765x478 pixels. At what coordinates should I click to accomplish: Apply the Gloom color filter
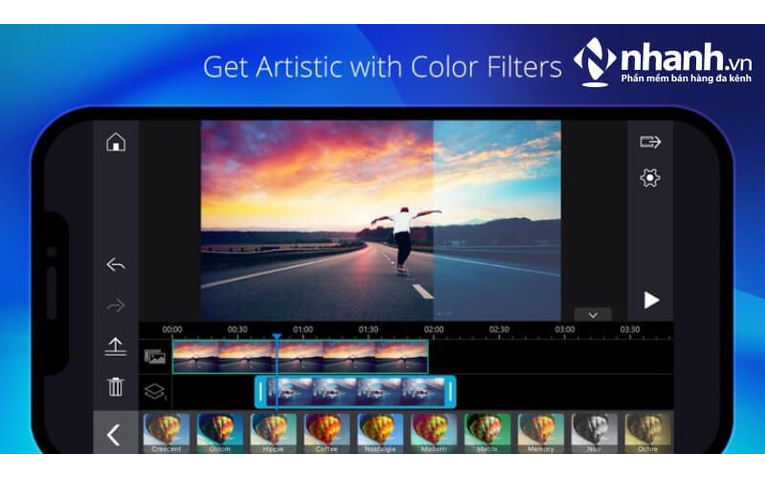pos(220,433)
